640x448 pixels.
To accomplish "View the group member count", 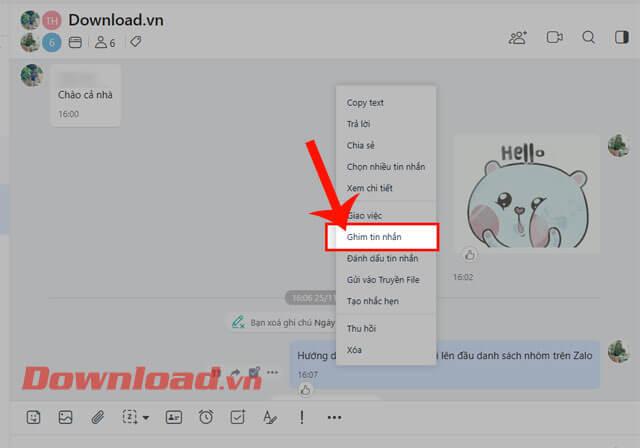I will 105,42.
